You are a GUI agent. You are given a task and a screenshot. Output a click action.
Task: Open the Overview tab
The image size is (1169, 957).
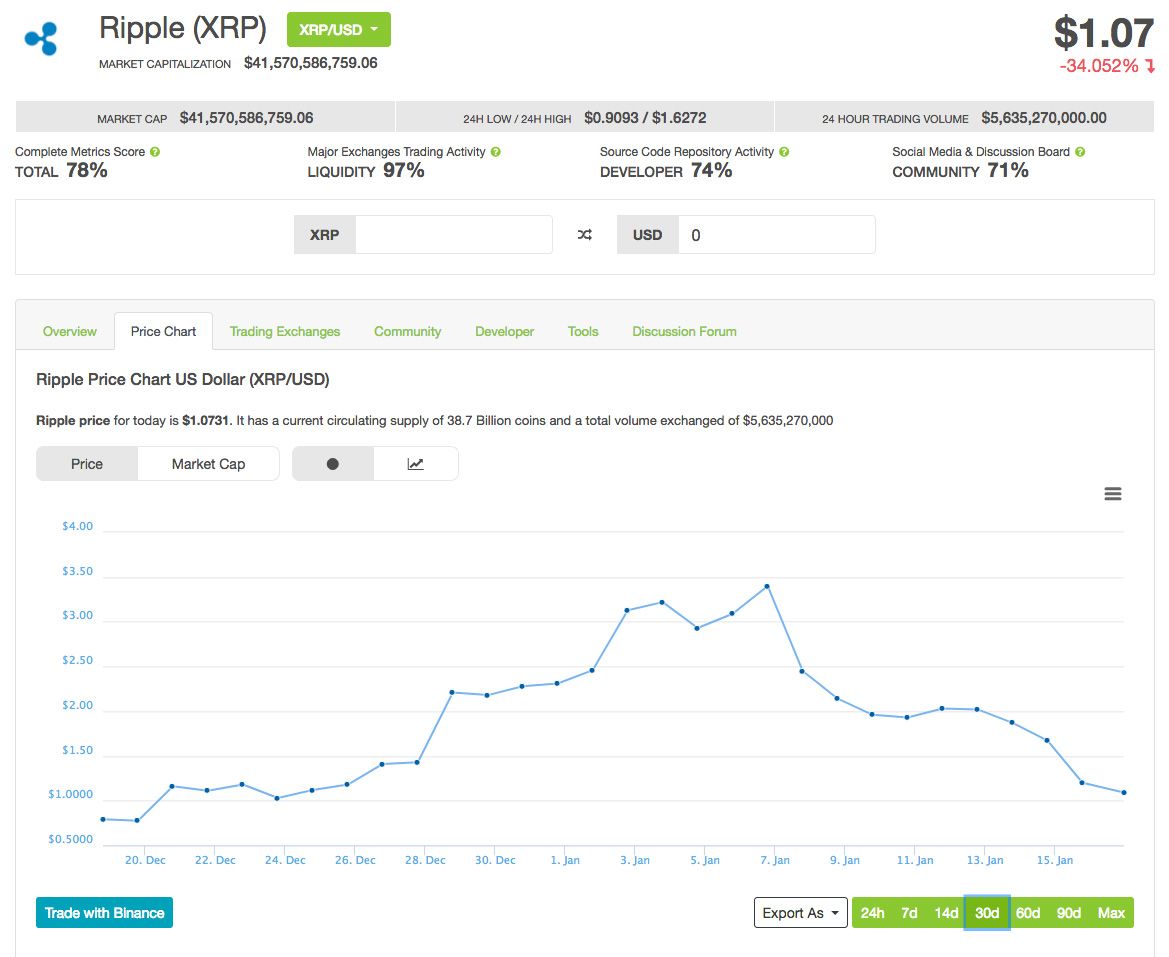coord(69,332)
